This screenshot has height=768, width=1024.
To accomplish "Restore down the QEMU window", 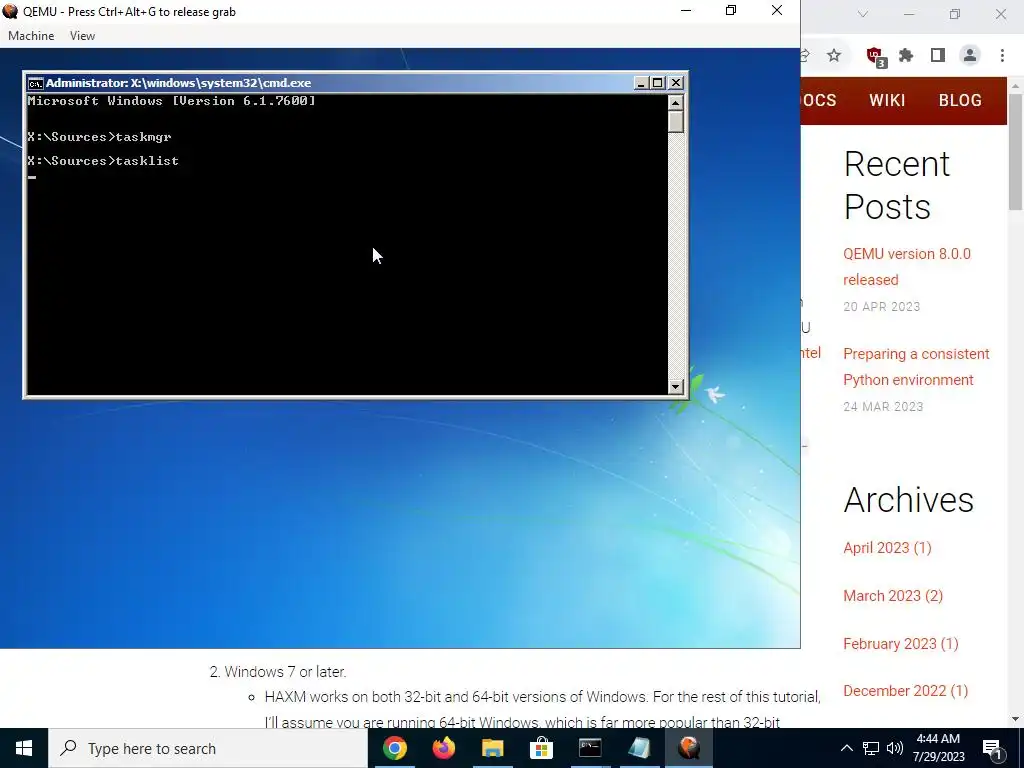I will (731, 10).
